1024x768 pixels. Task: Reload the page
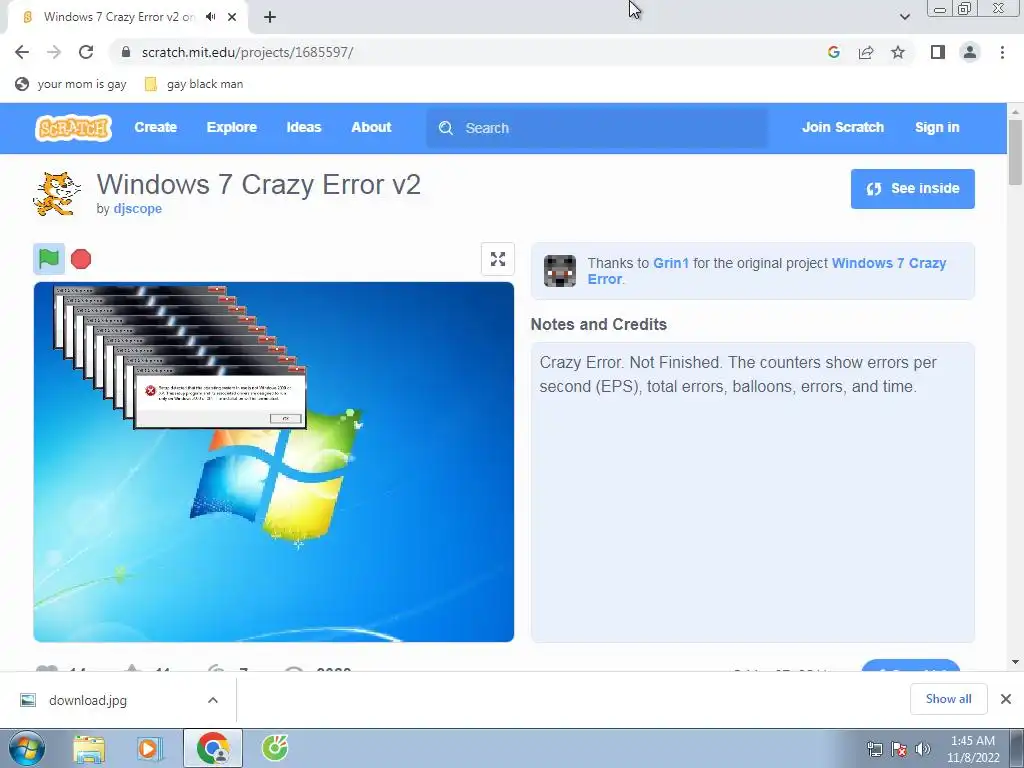[x=86, y=52]
